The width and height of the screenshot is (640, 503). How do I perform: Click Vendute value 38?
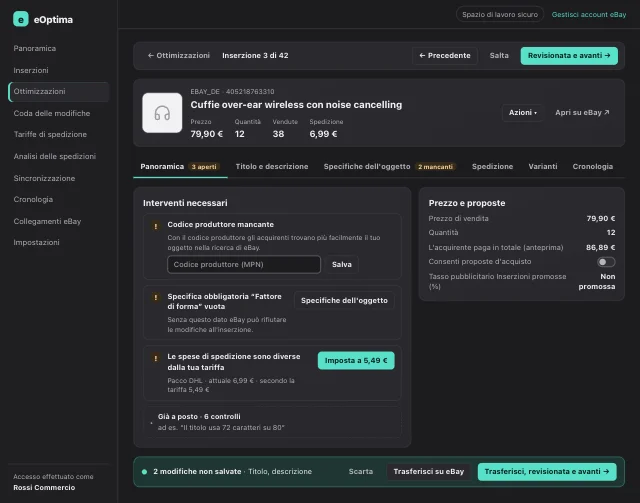pos(278,134)
